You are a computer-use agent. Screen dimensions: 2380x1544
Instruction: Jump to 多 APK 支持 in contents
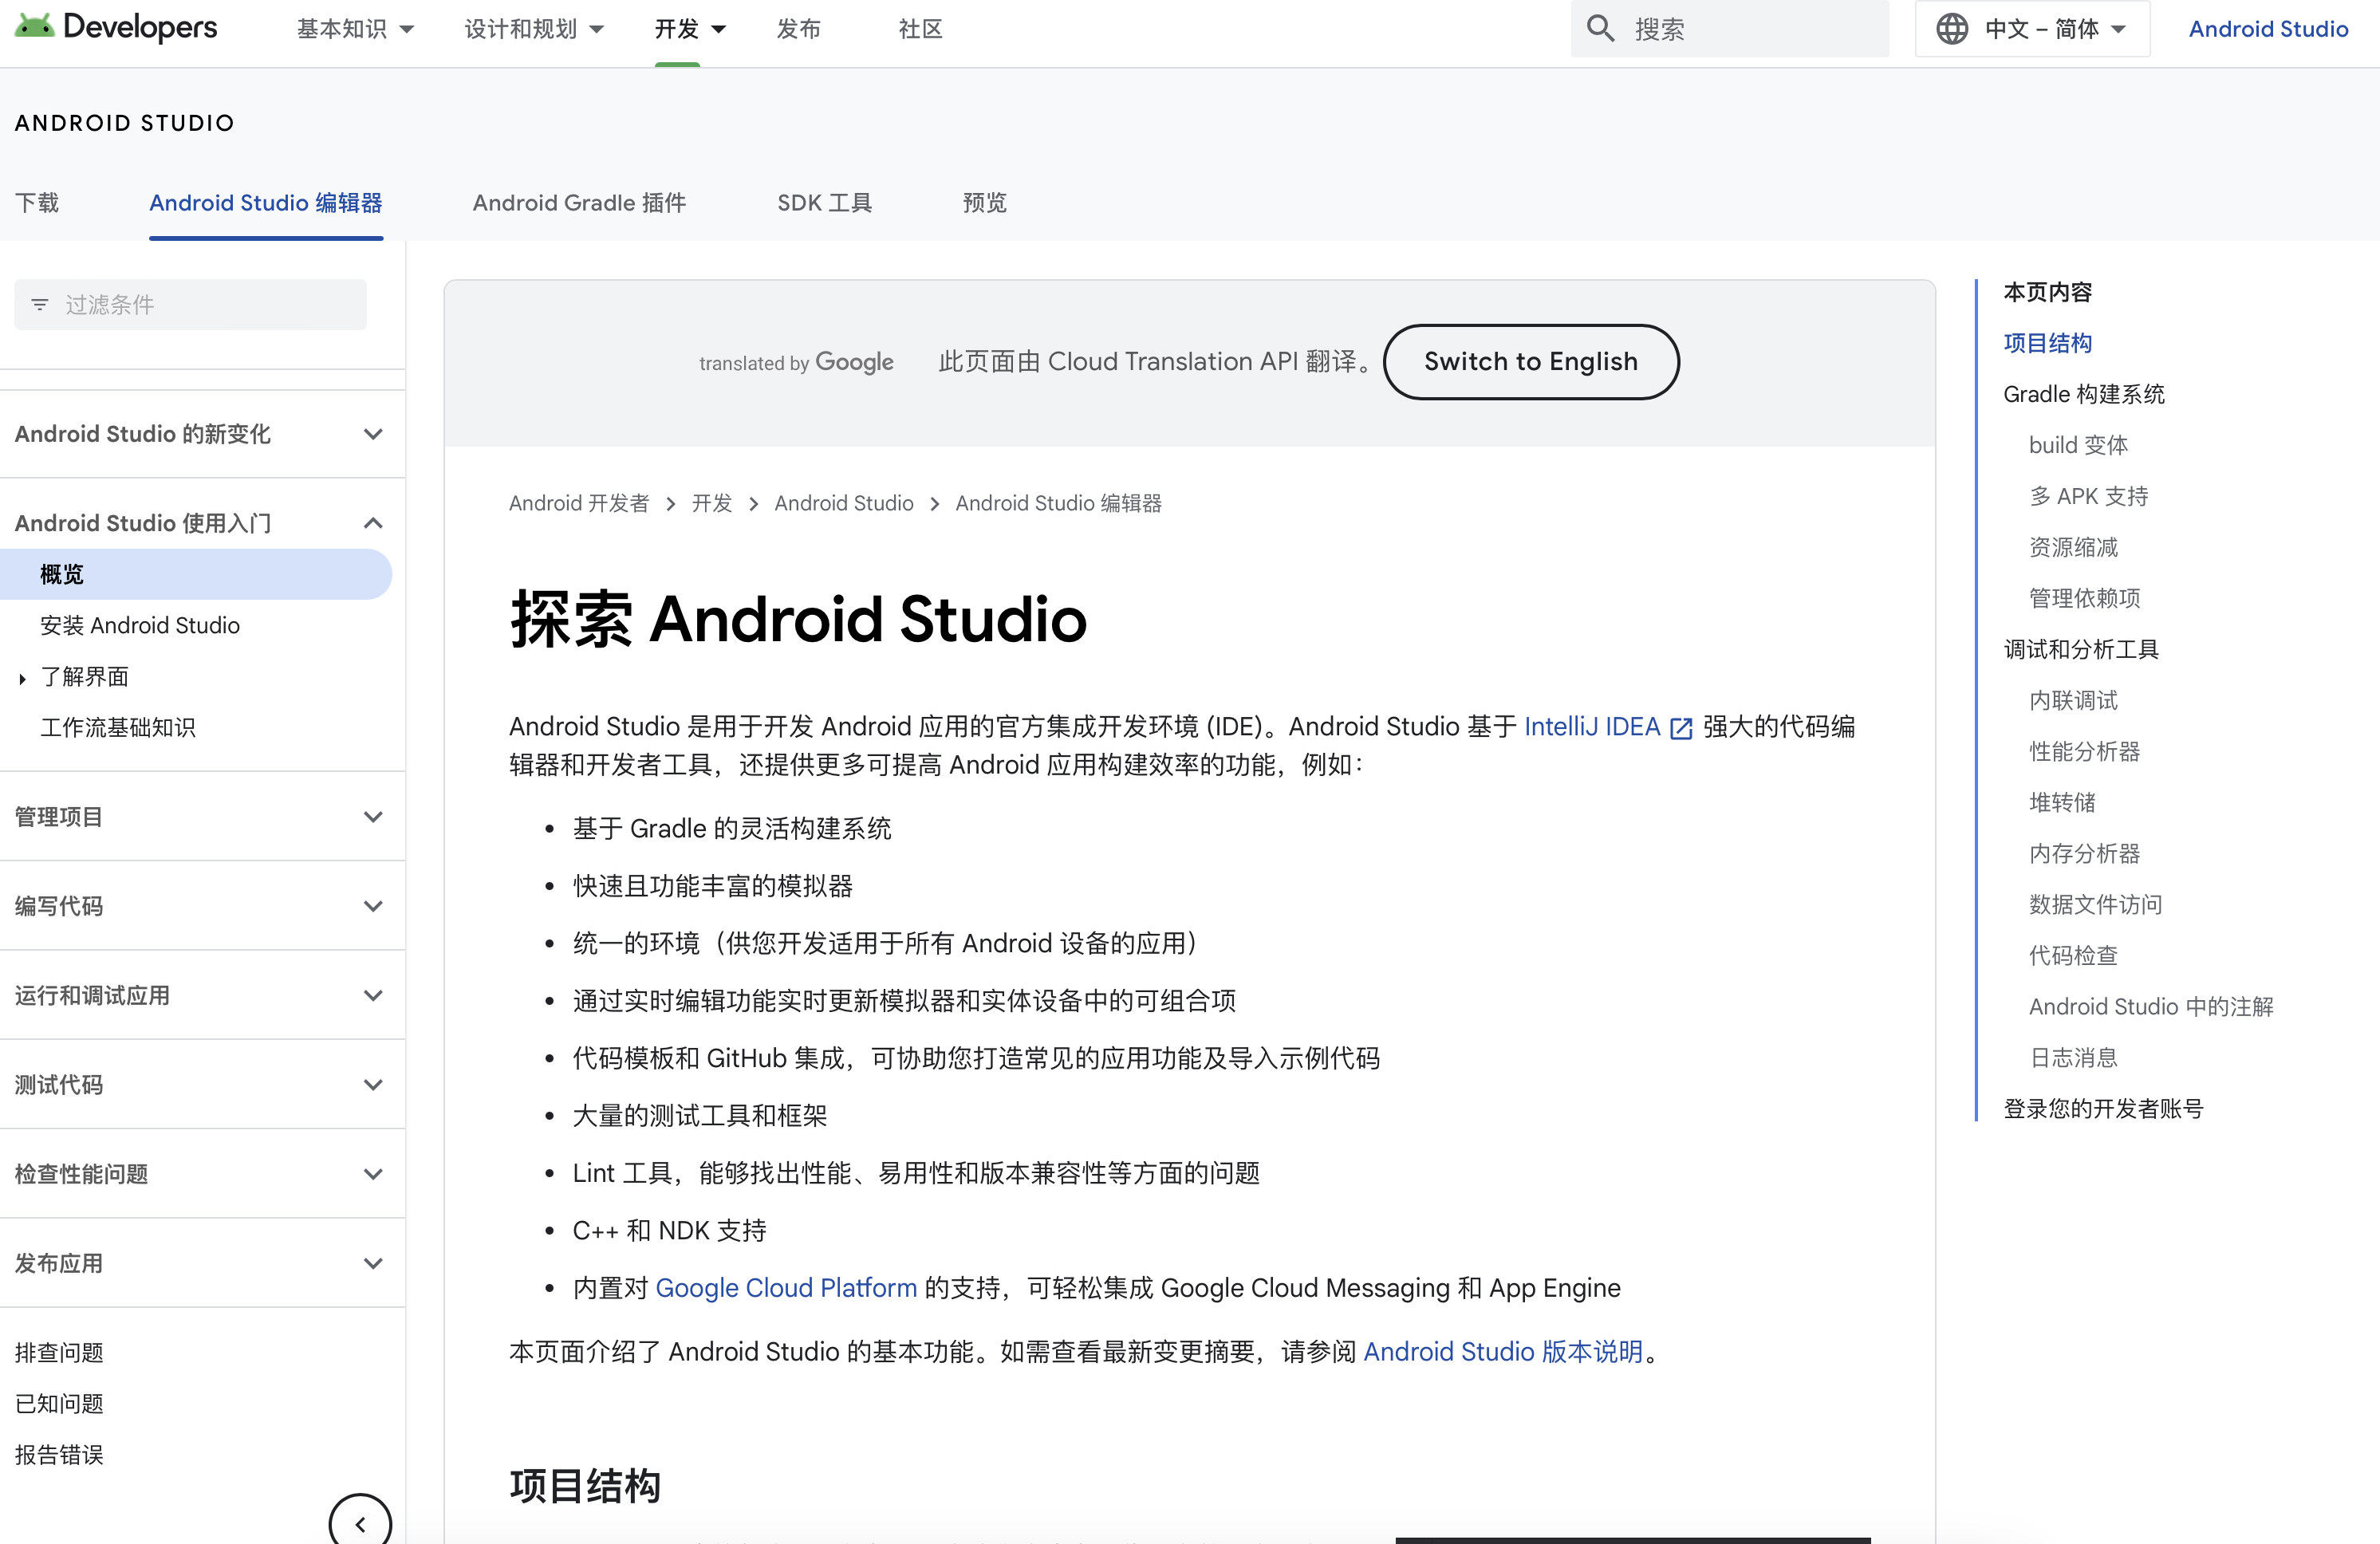(2088, 496)
